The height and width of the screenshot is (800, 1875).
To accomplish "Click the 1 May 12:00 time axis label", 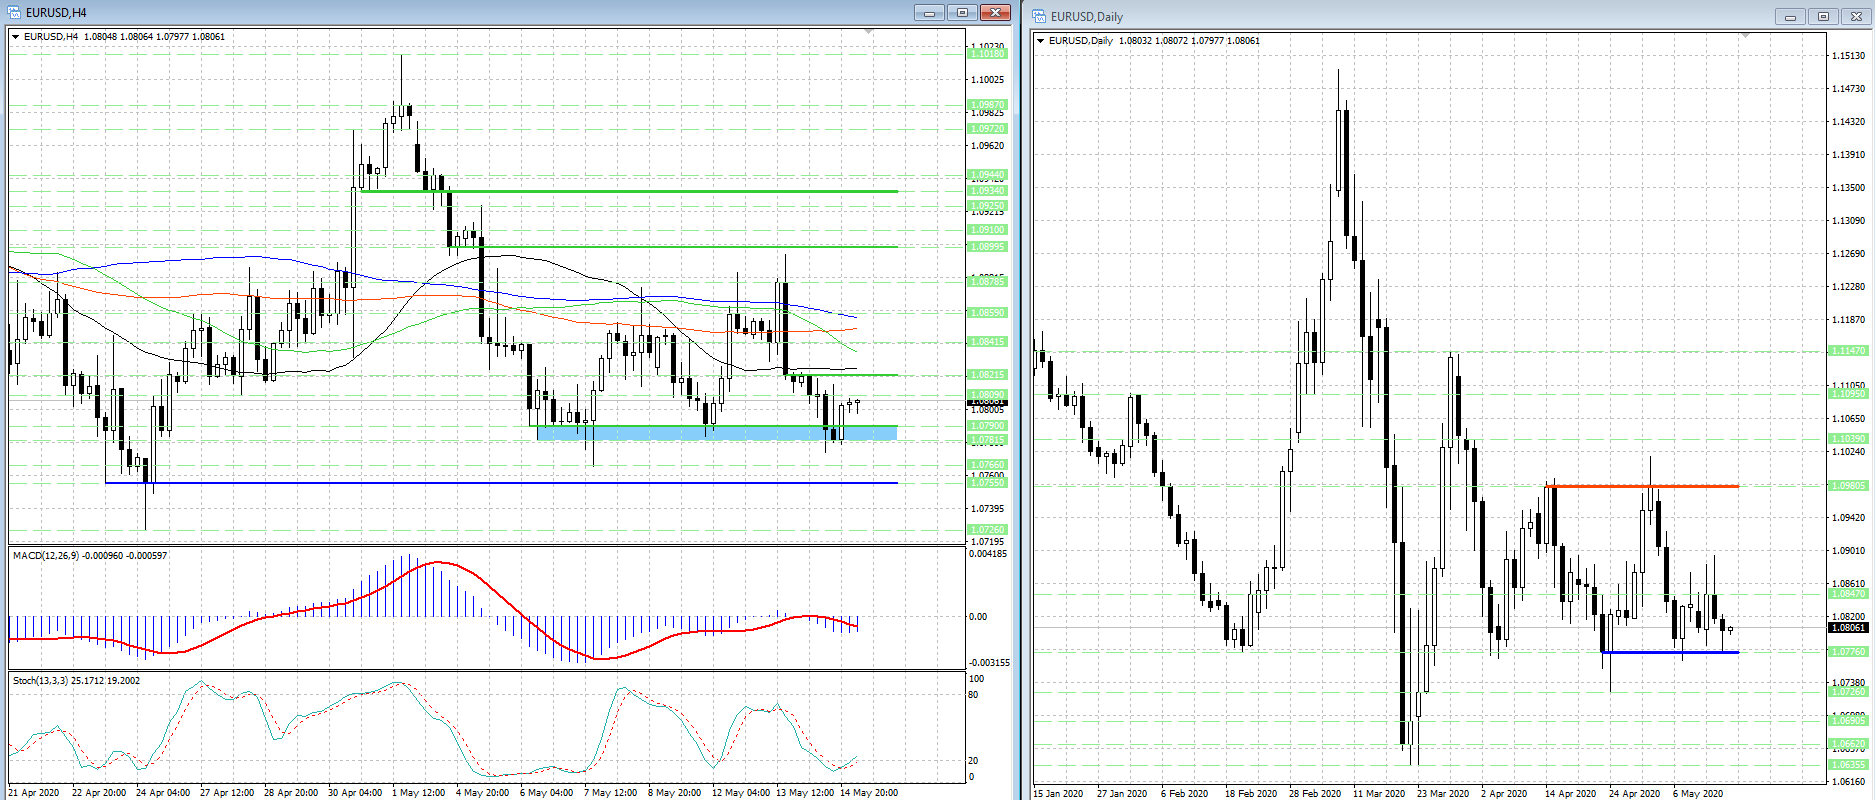I will point(419,792).
